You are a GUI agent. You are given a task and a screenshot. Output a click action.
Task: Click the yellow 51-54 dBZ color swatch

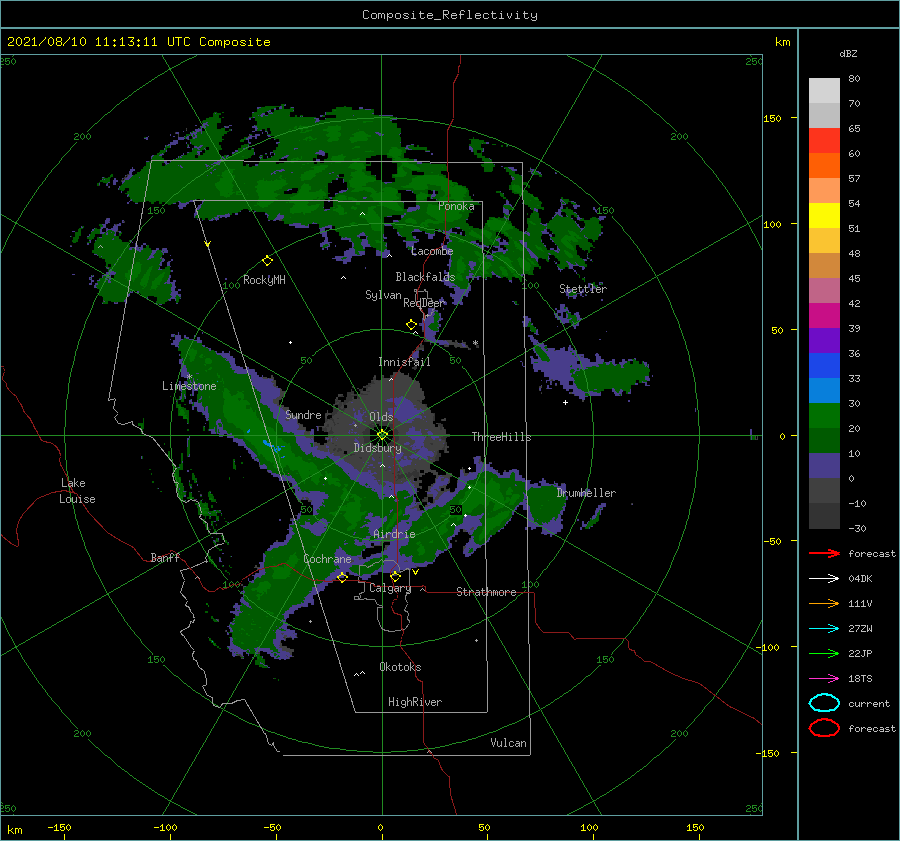click(x=824, y=215)
